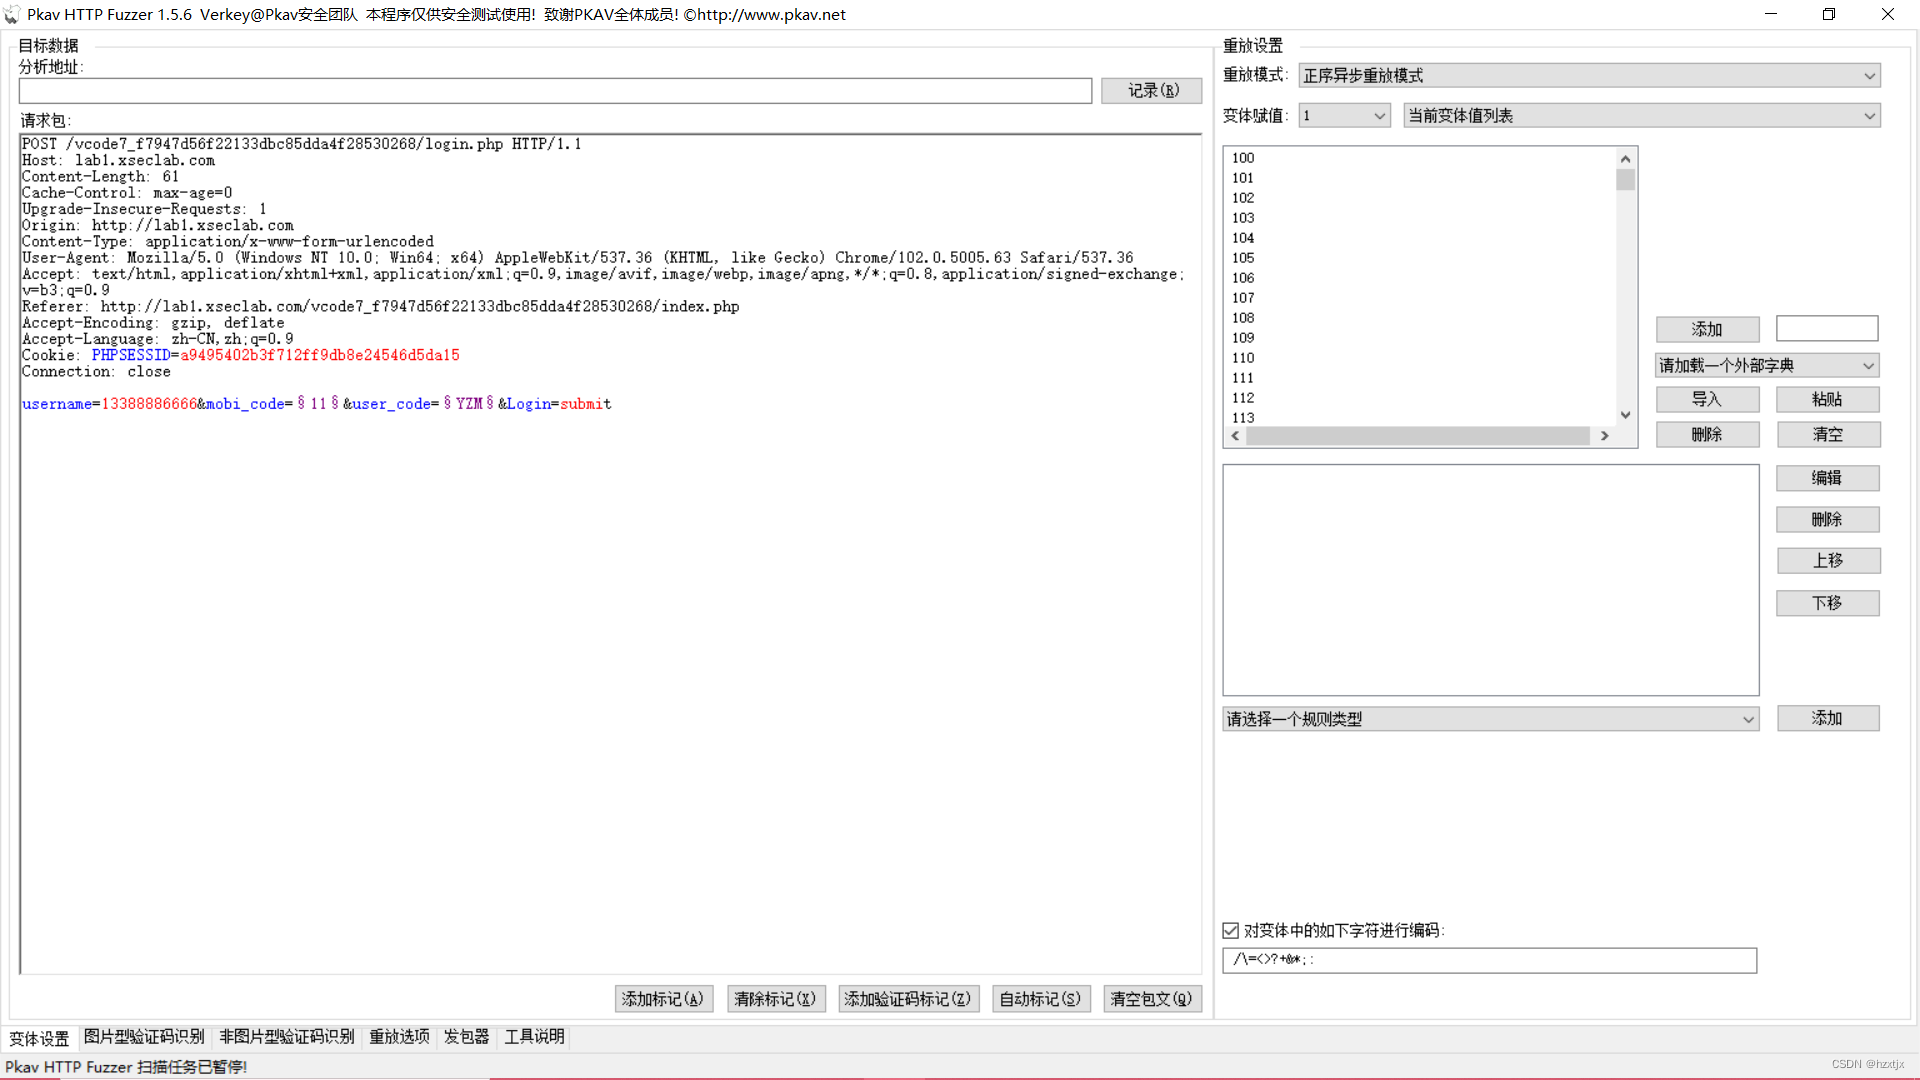Click the 上移 button
The height and width of the screenshot is (1080, 1920).
(x=1827, y=561)
